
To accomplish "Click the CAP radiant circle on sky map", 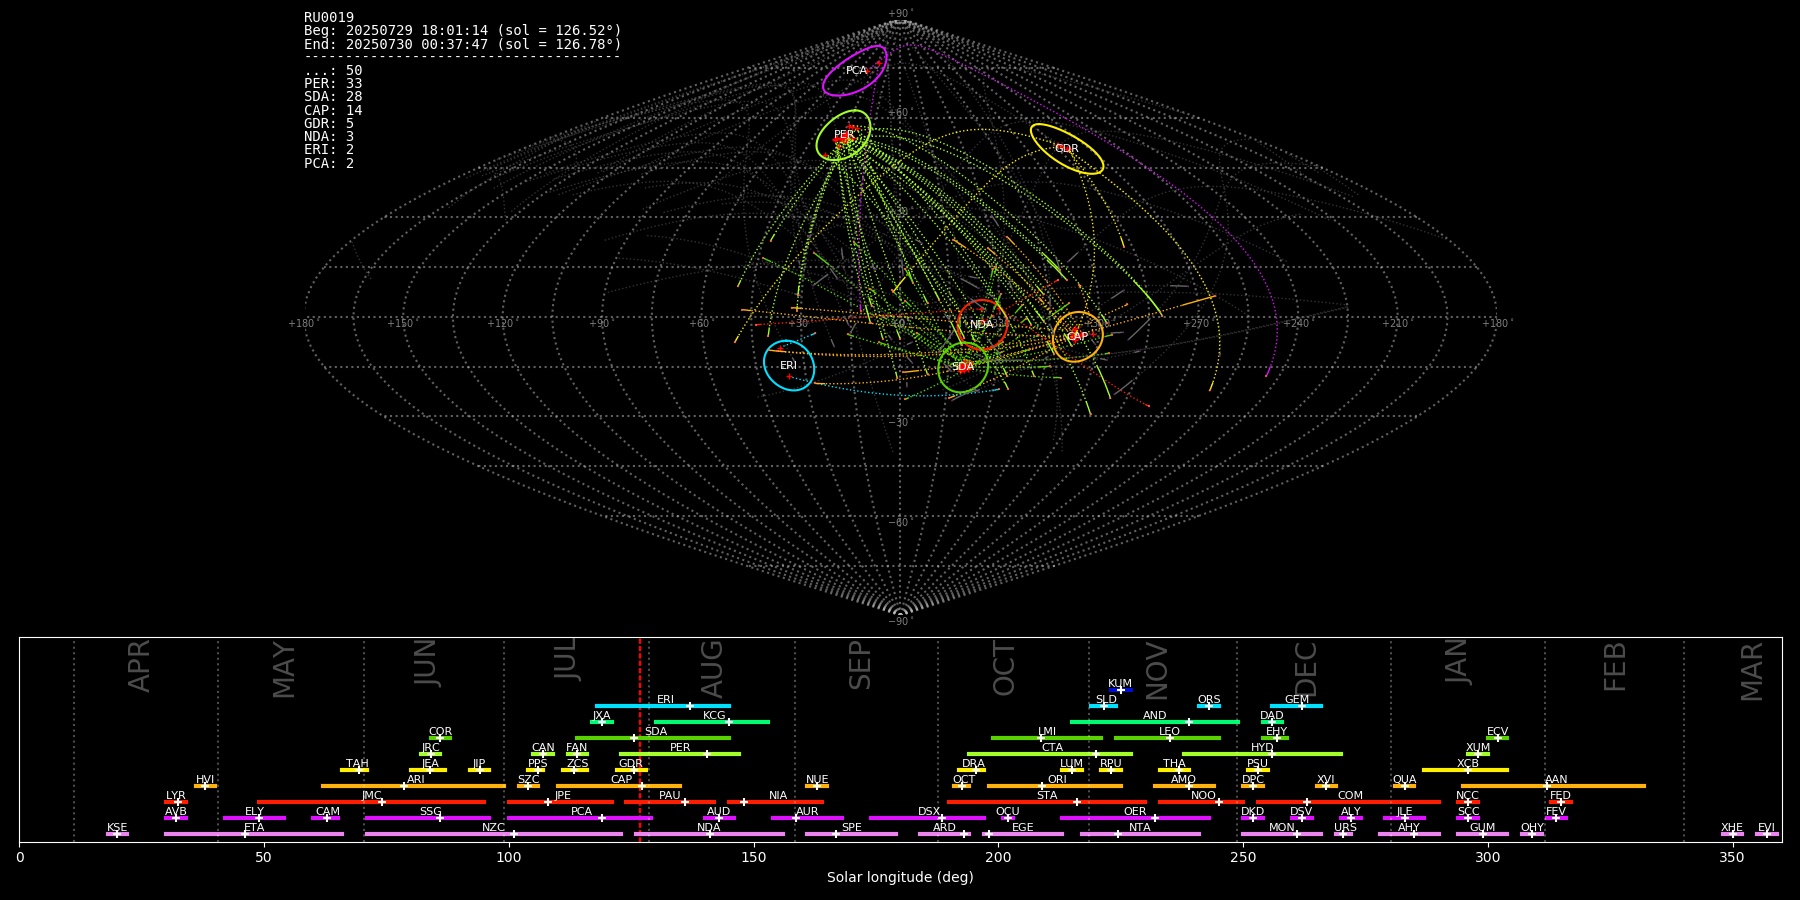I will click(x=1078, y=336).
